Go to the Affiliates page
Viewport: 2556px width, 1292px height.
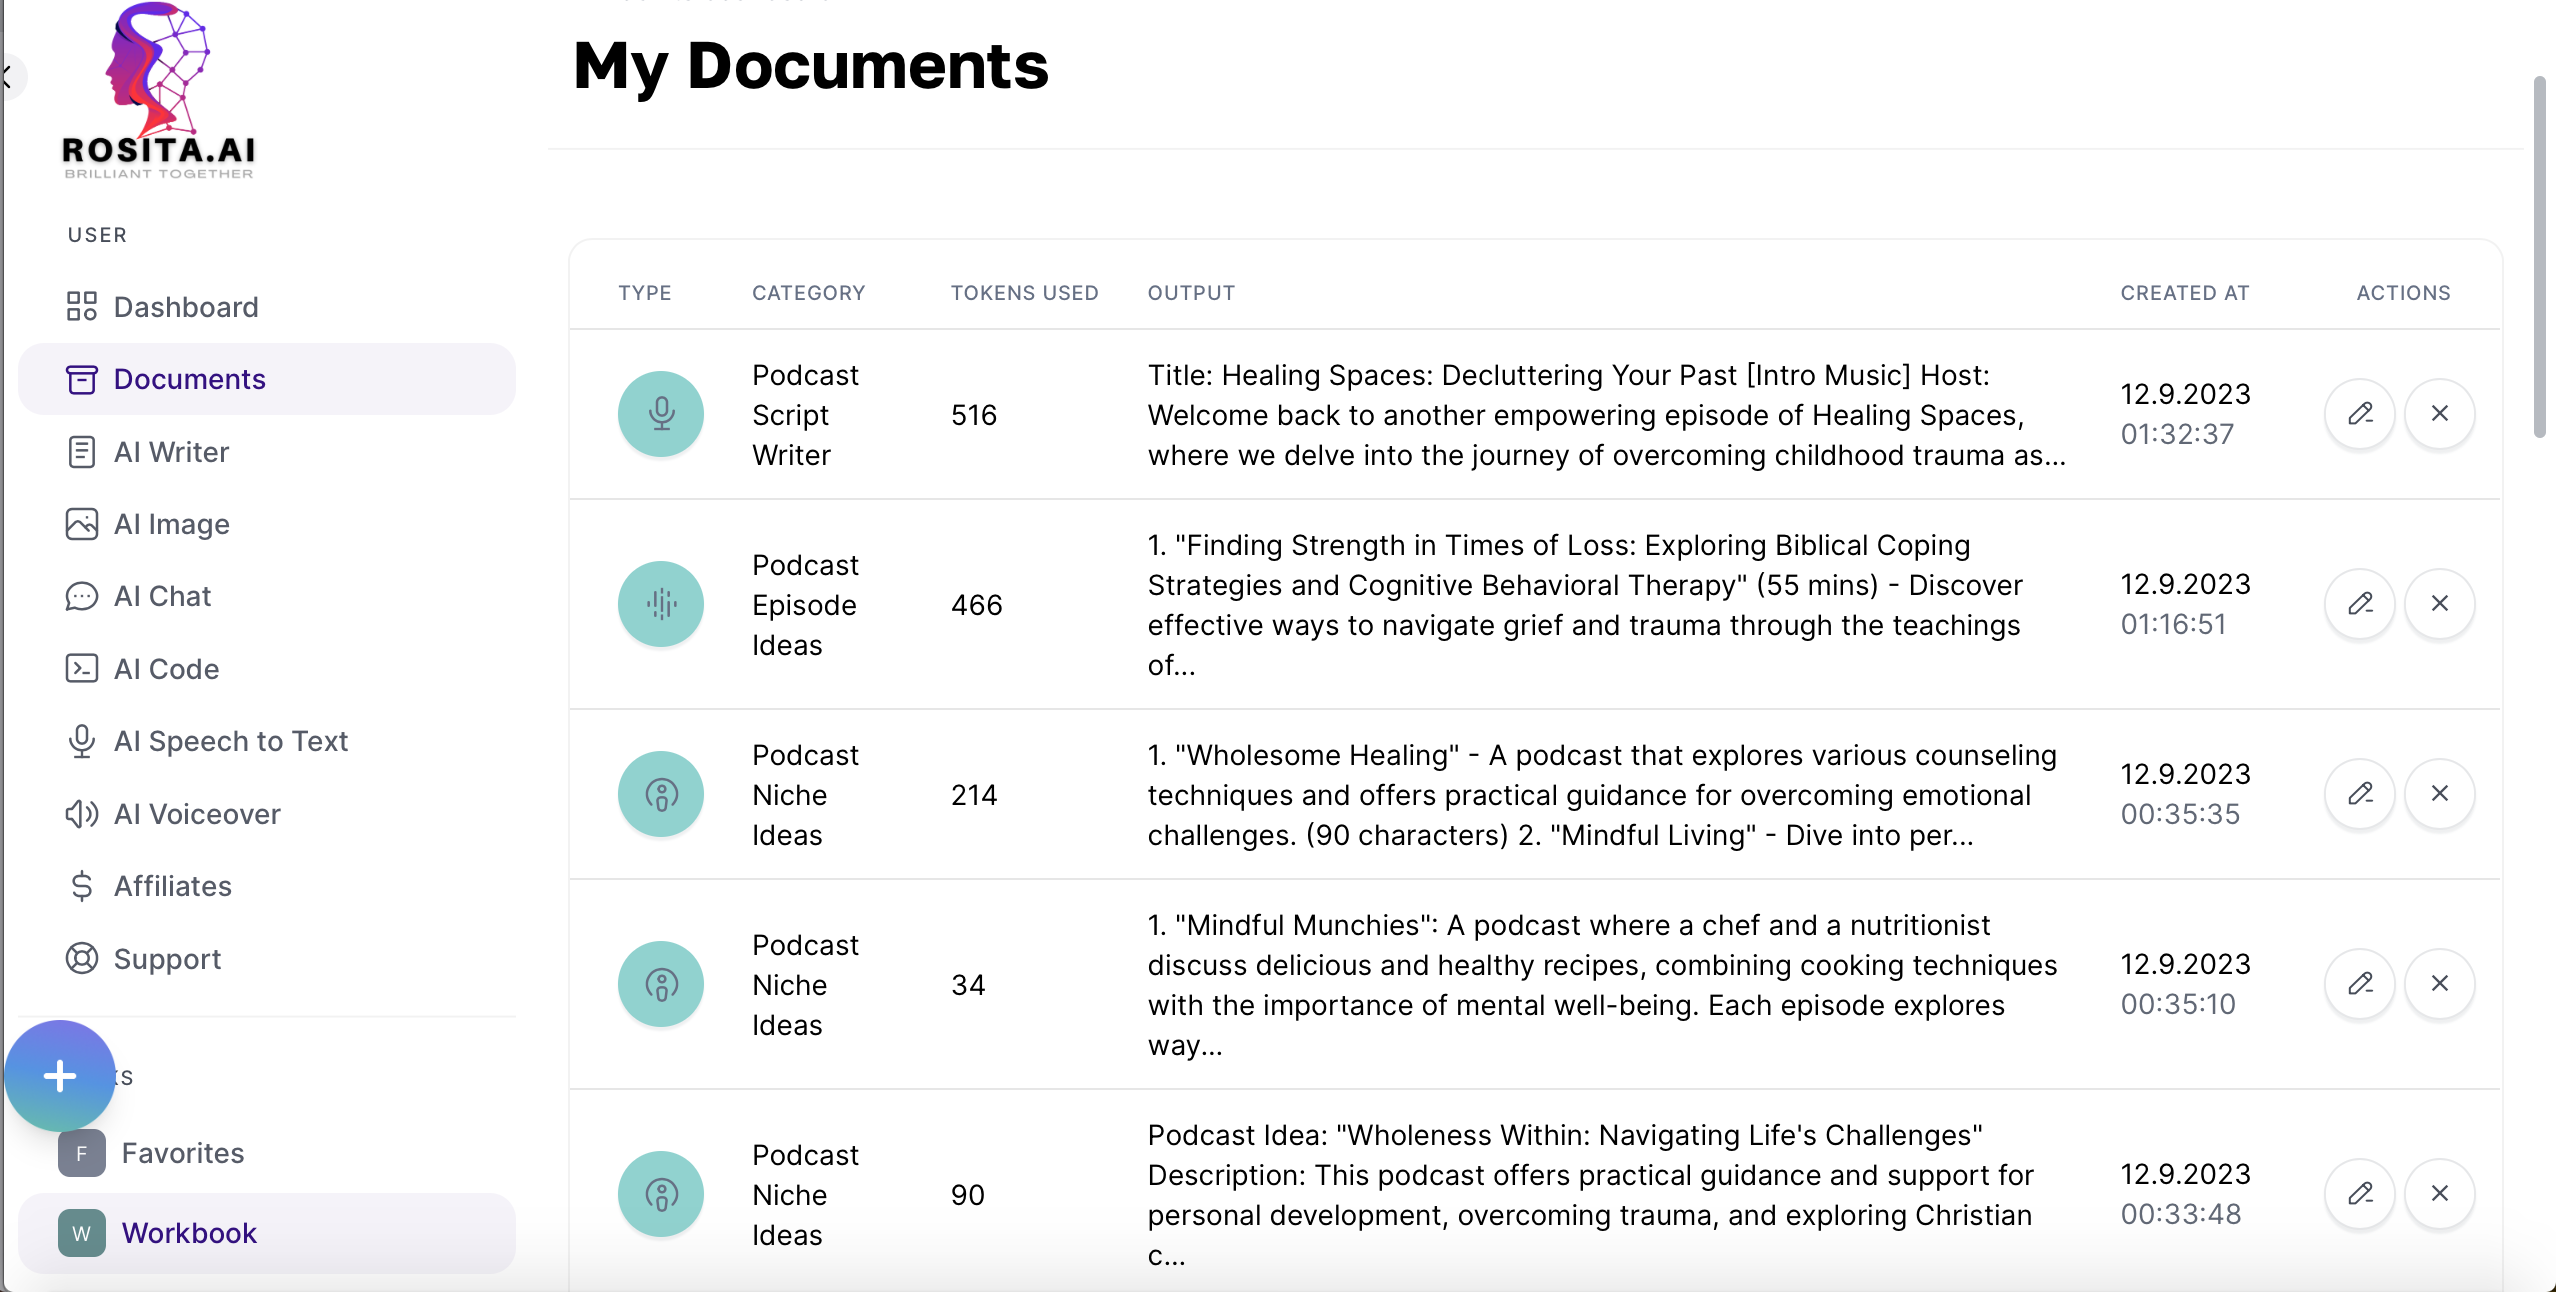pos(172,886)
